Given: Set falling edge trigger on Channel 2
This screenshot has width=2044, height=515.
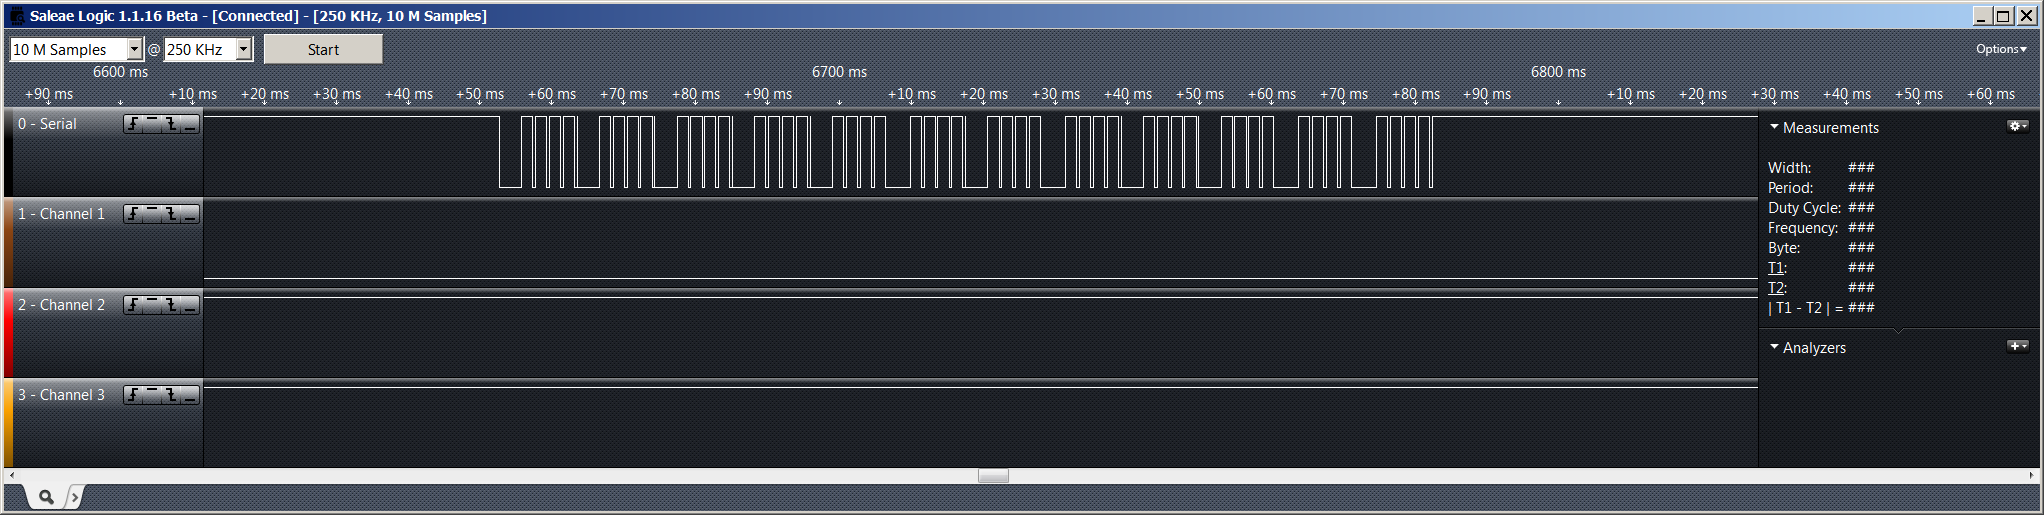Looking at the screenshot, I should [x=171, y=305].
